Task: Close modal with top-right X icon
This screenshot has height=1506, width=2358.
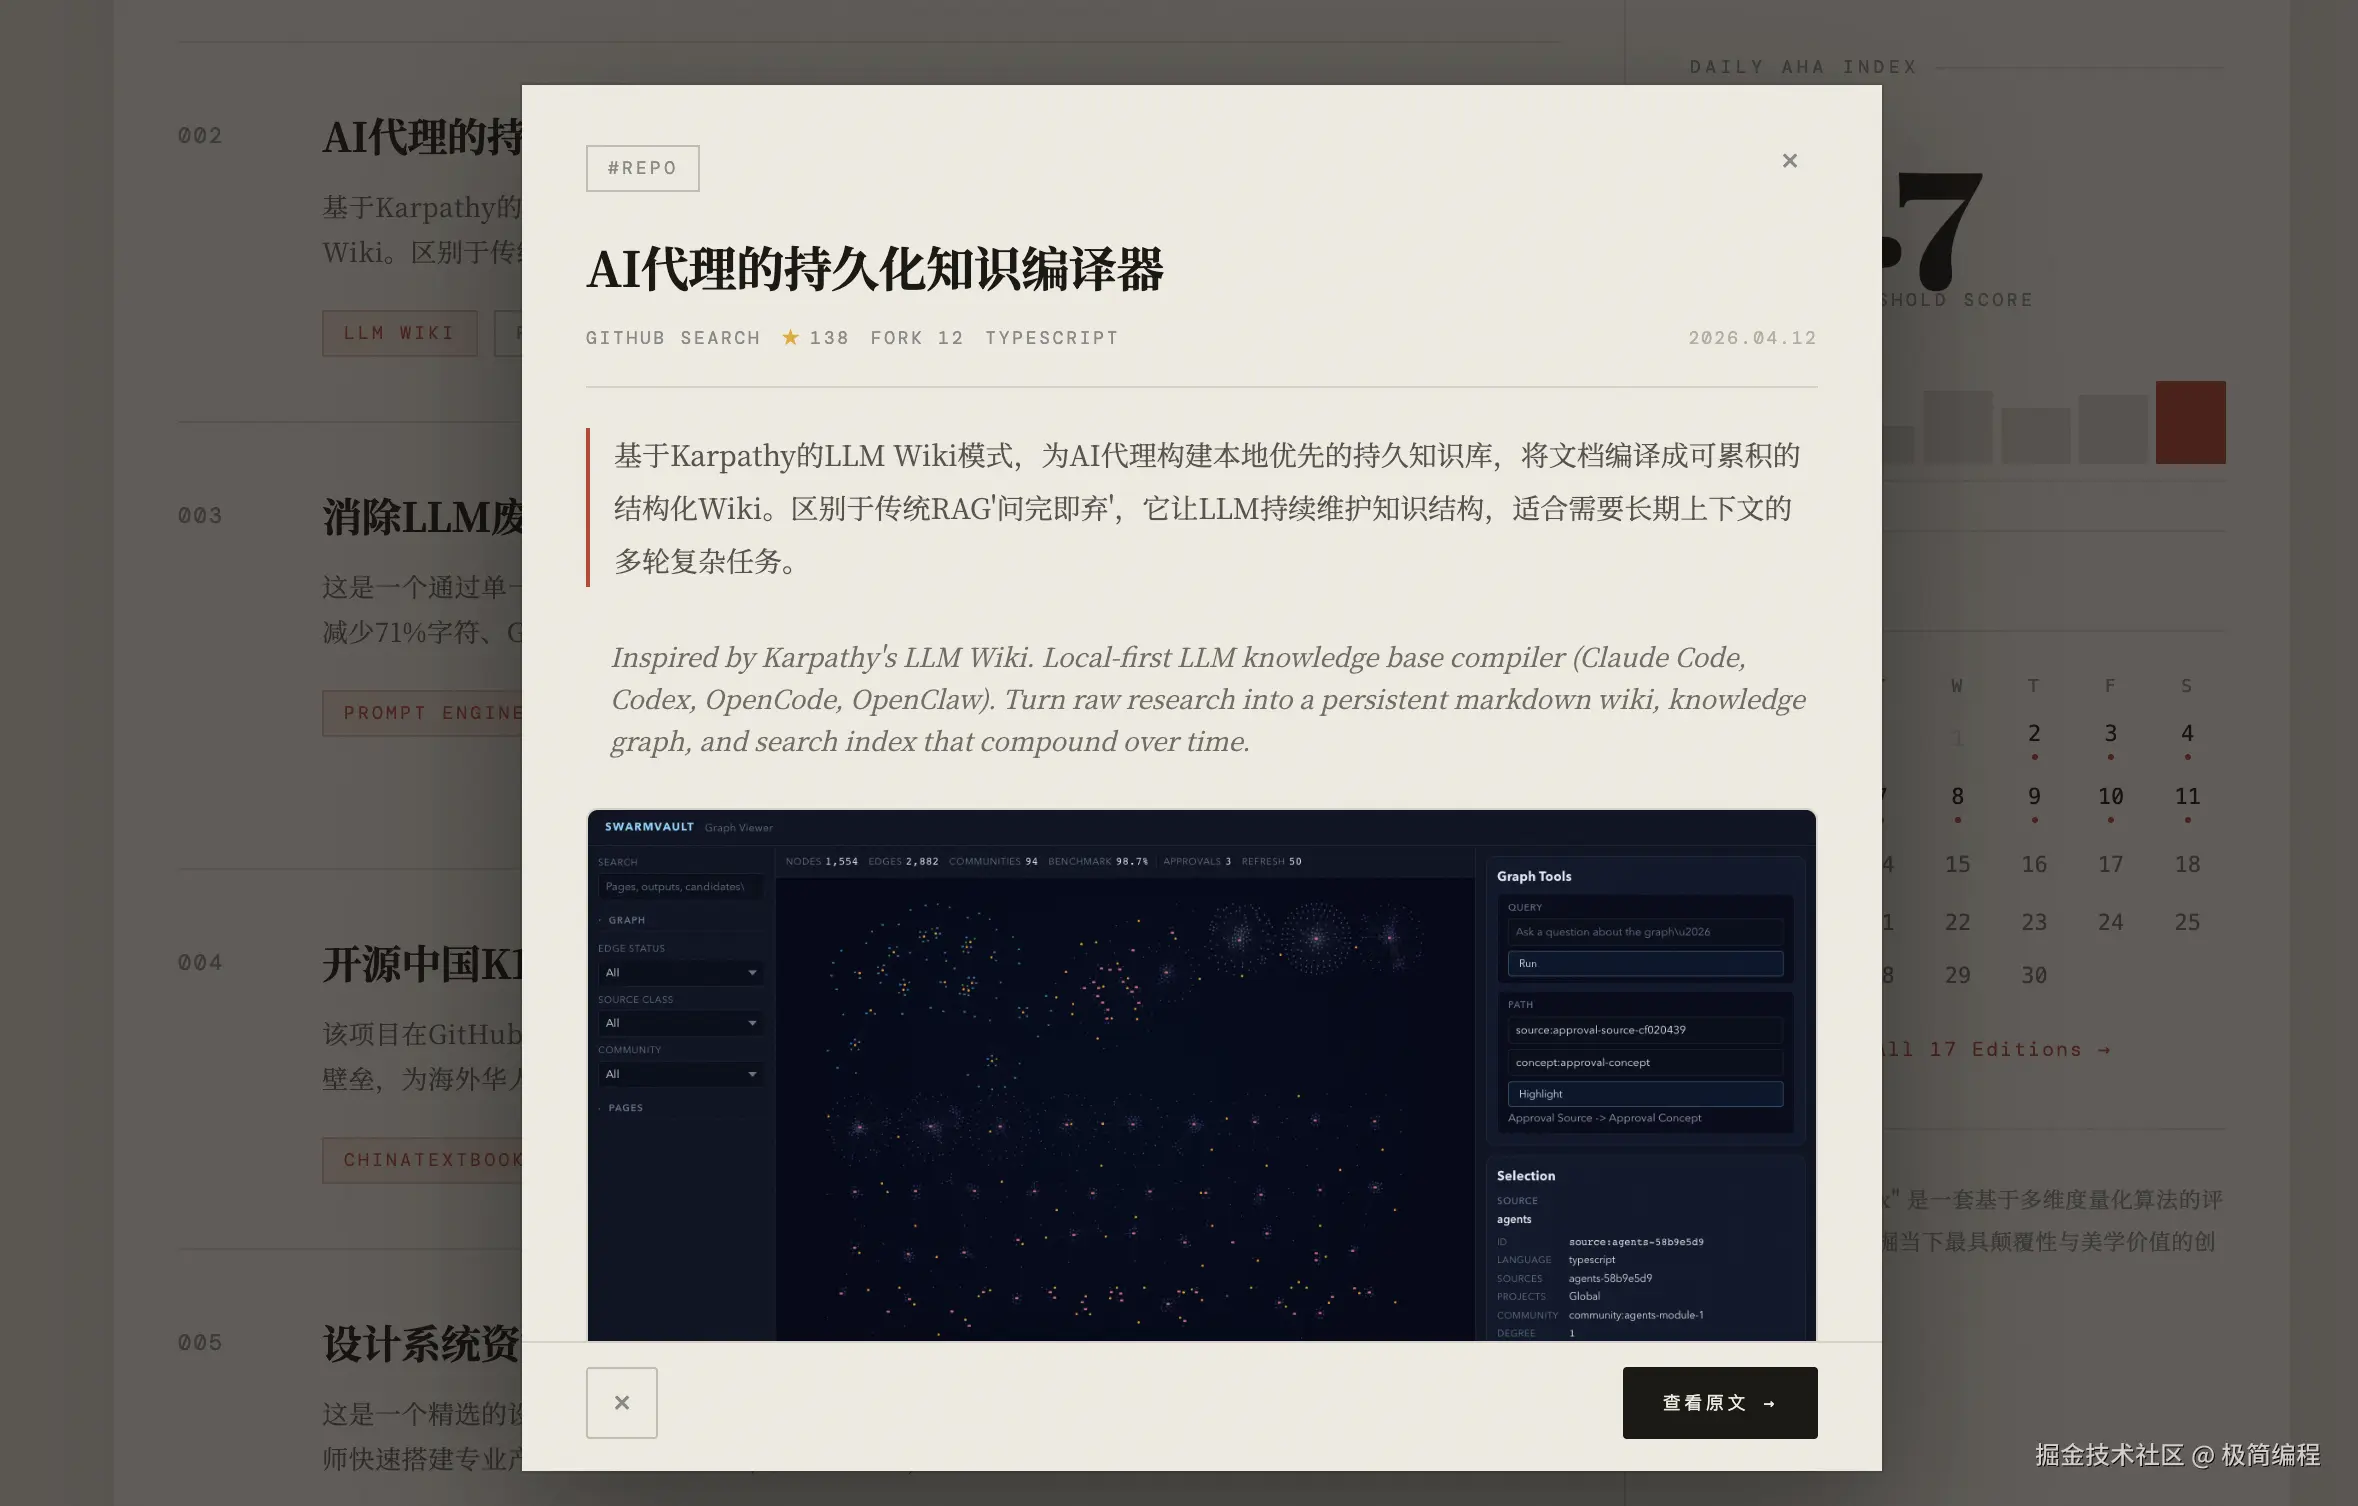Action: [x=1789, y=161]
